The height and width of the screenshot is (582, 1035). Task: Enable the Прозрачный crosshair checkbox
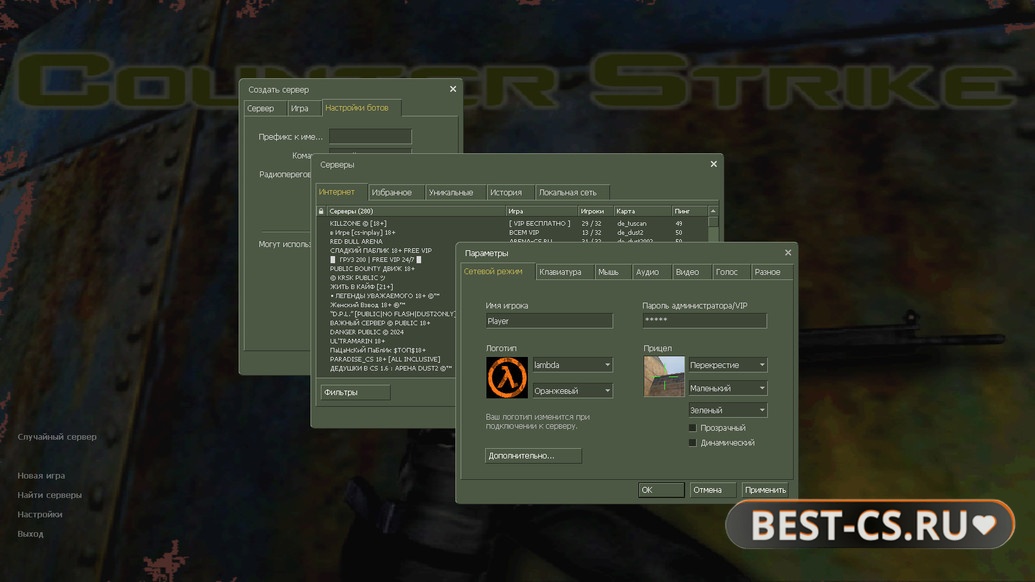[x=692, y=428]
